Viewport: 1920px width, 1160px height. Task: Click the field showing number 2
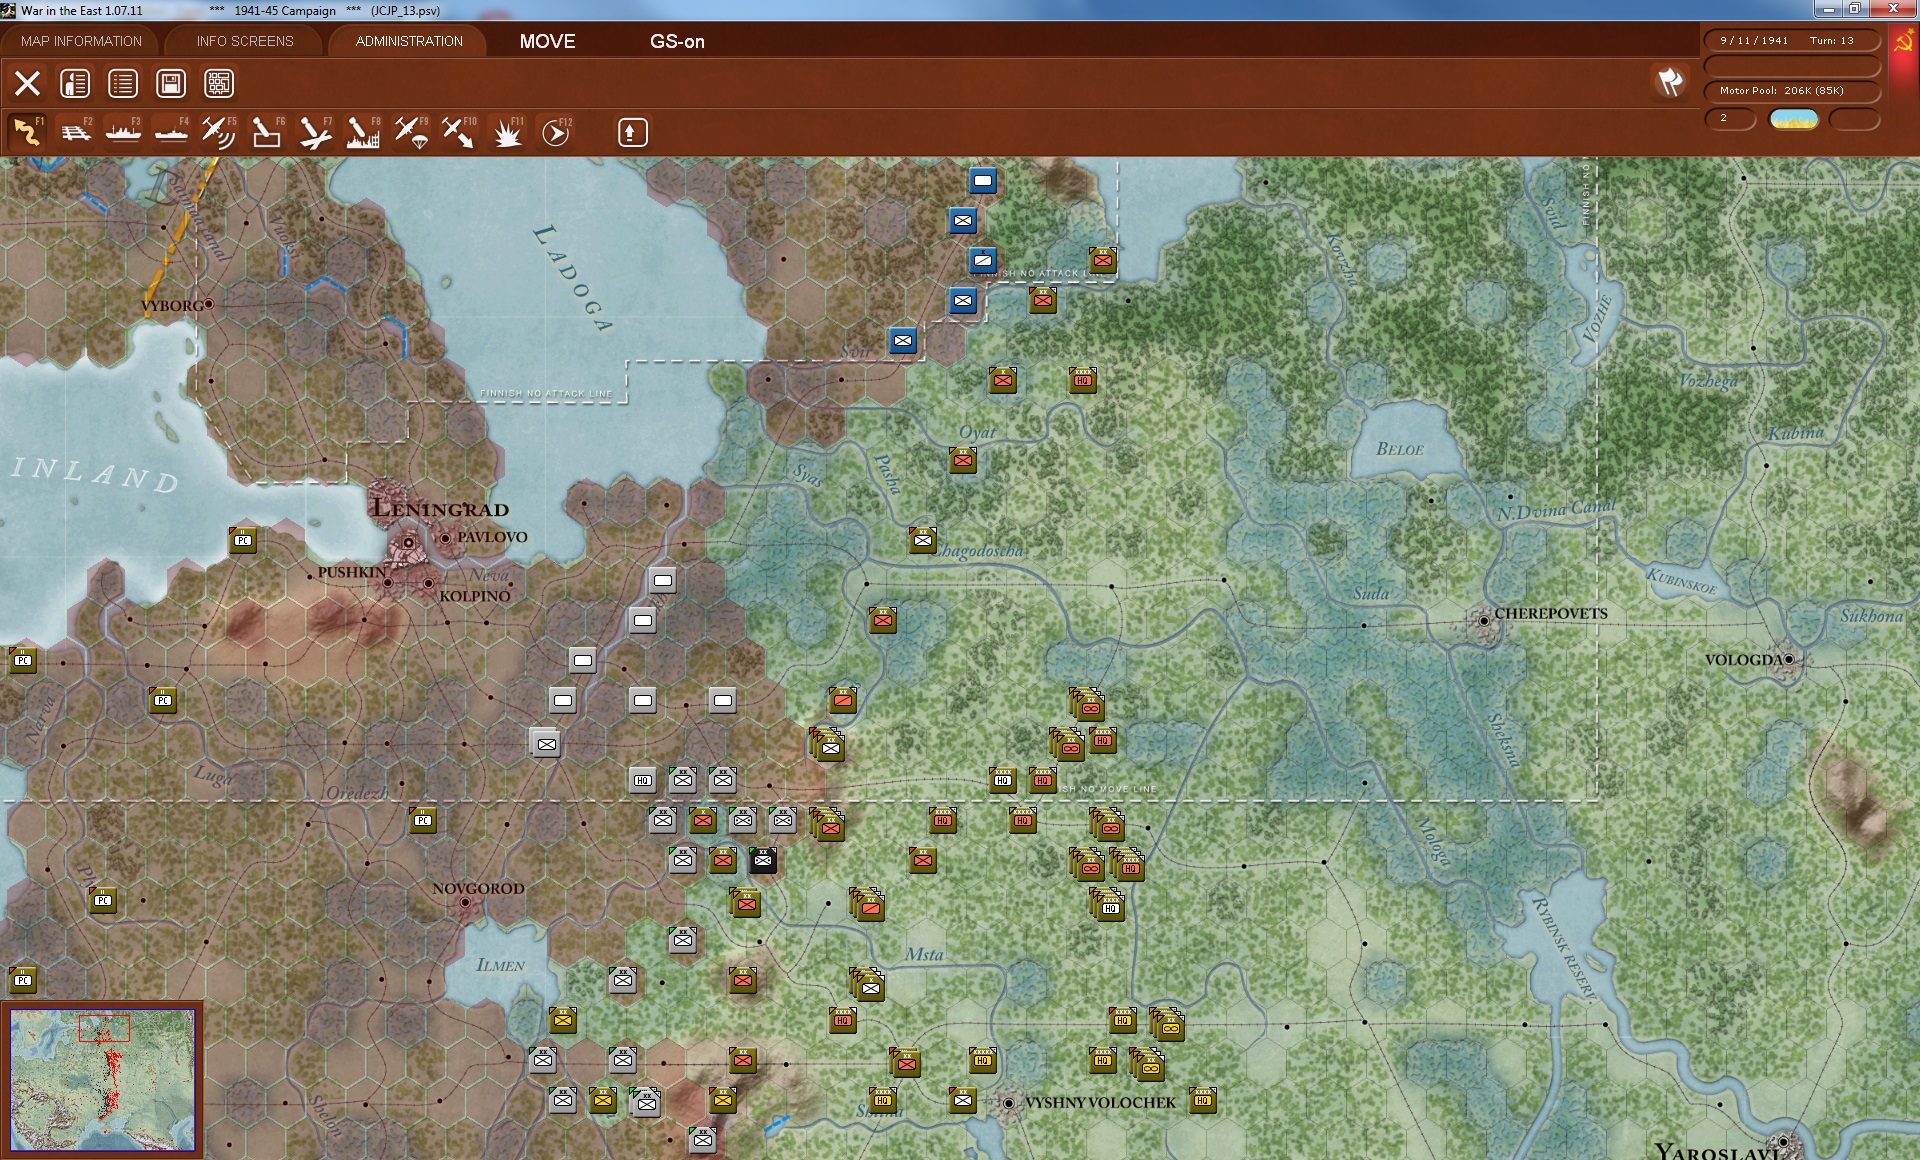(x=1730, y=119)
